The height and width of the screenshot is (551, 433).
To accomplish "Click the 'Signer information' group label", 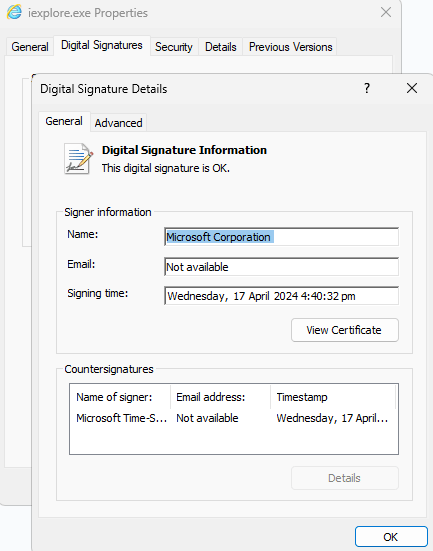I will pyautogui.click(x=108, y=212).
